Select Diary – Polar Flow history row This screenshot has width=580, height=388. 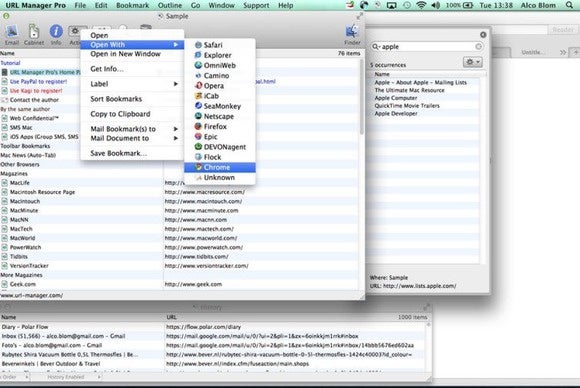coord(213,327)
